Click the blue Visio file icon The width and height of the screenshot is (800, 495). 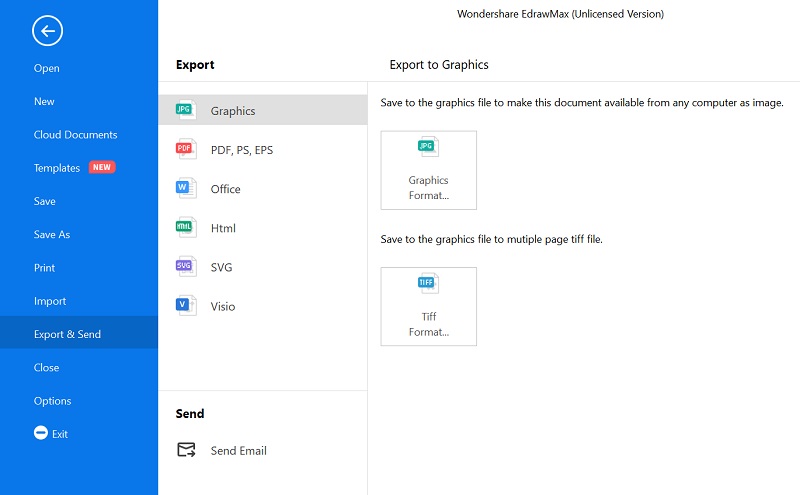[x=186, y=305]
